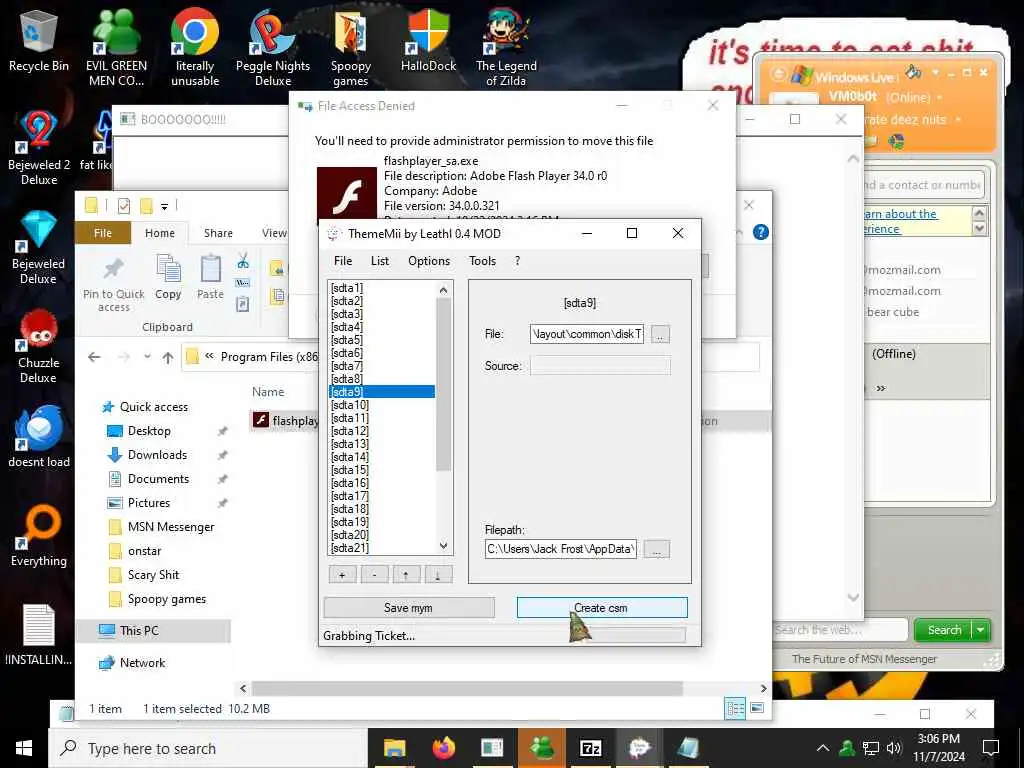The width and height of the screenshot is (1024, 768).
Task: Open Recycle Bin desktop icon
Action: tap(39, 42)
